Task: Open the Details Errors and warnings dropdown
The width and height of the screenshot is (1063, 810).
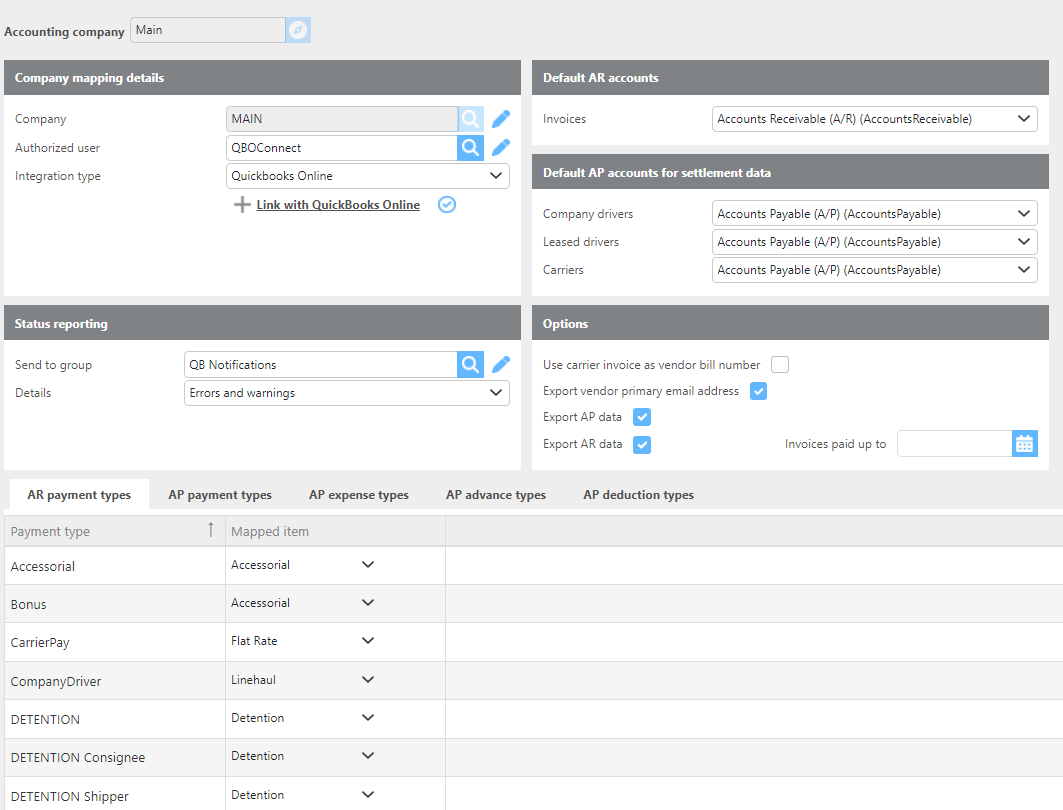Action: pyautogui.click(x=347, y=393)
